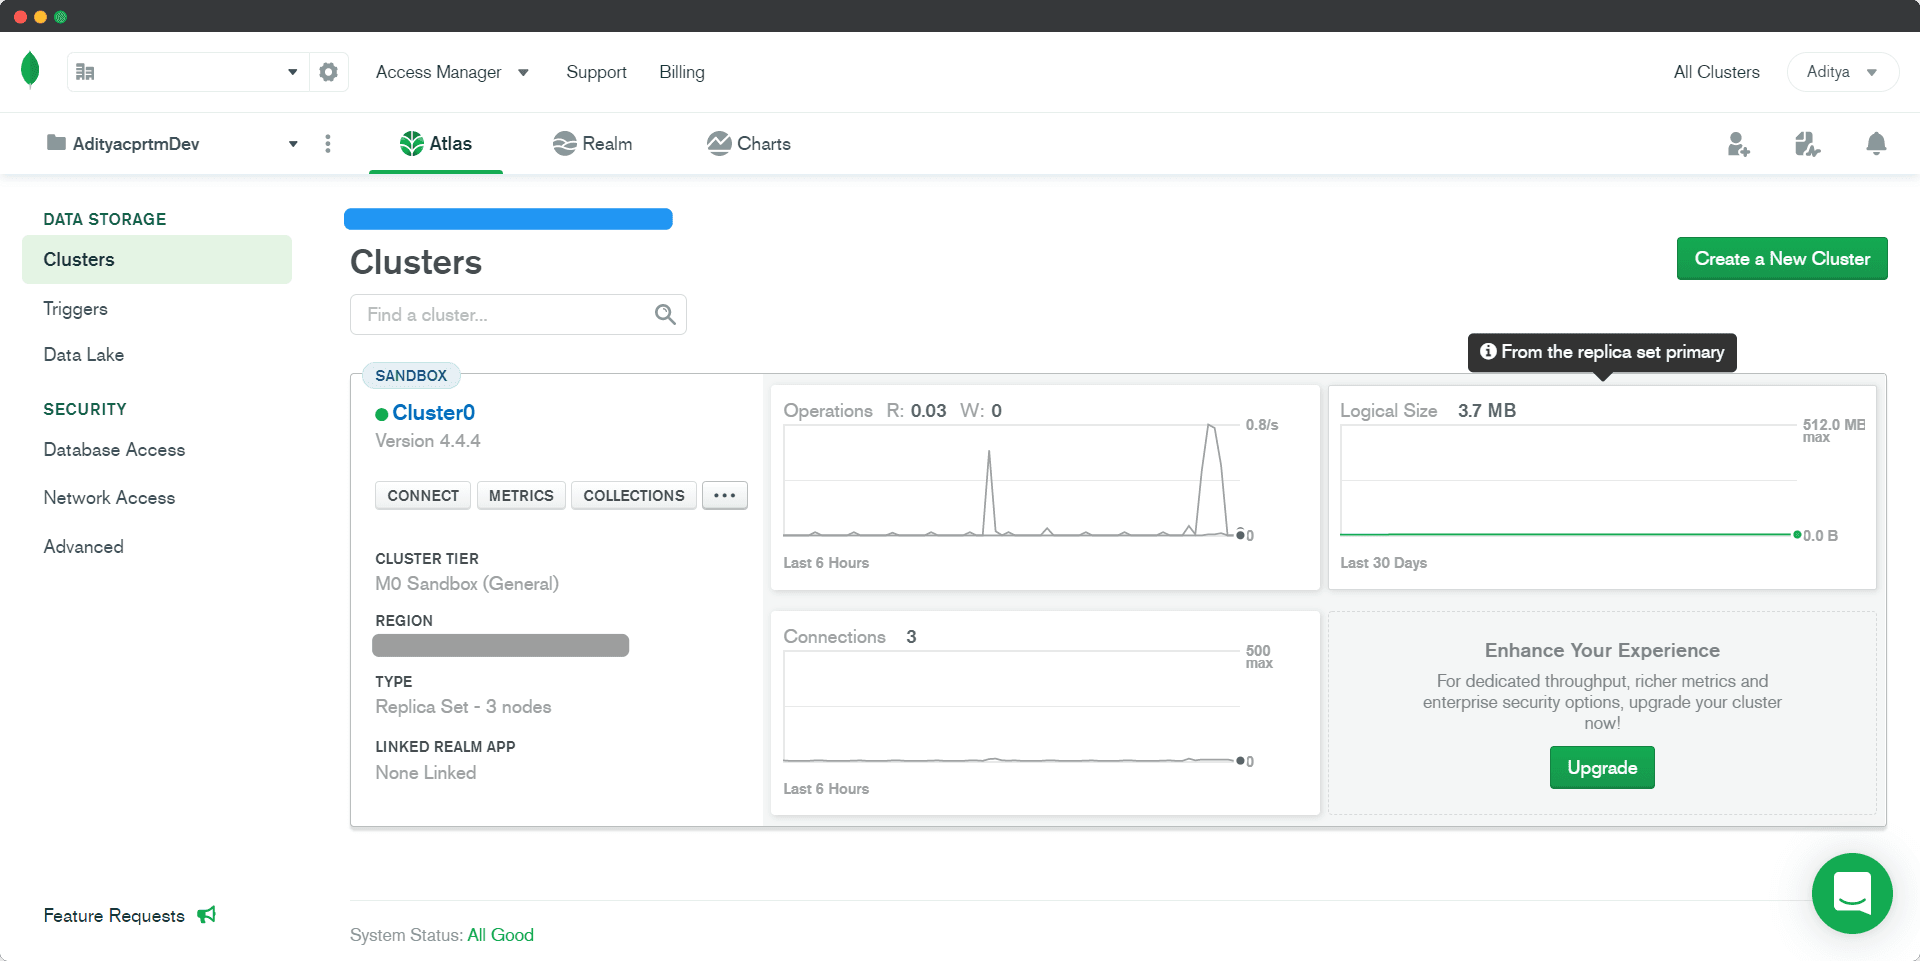This screenshot has height=961, width=1920.
Task: Select Network Access in the sidebar
Action: pos(109,498)
